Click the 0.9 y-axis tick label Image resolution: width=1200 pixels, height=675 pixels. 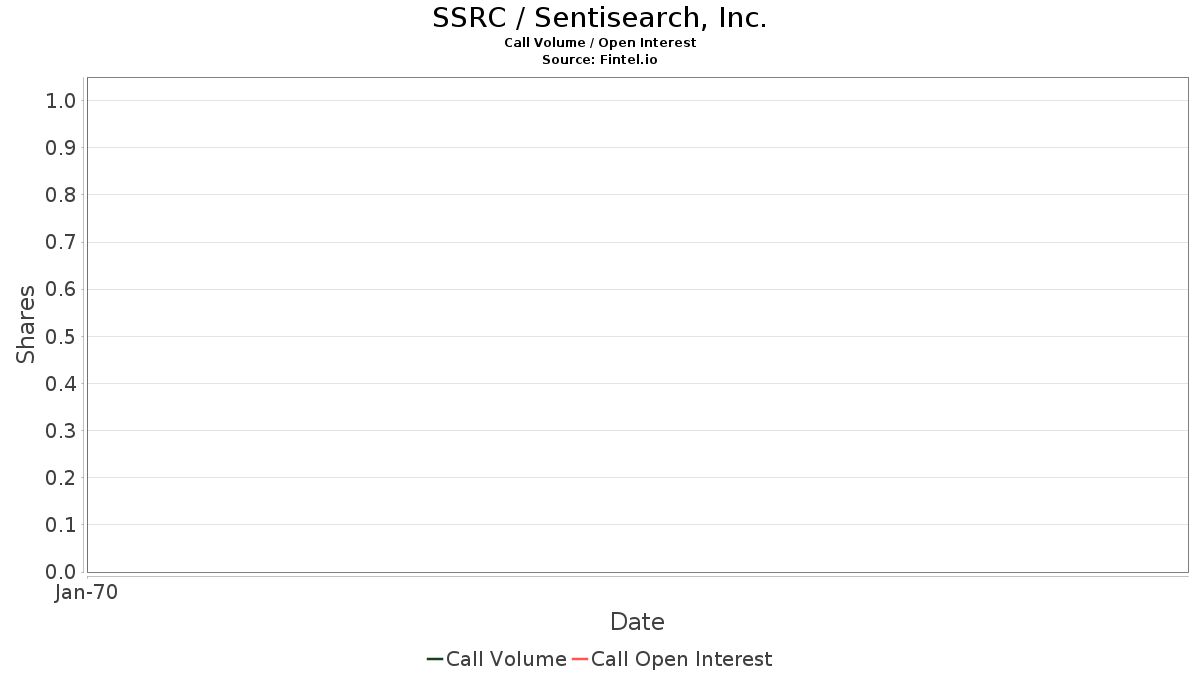pyautogui.click(x=61, y=148)
